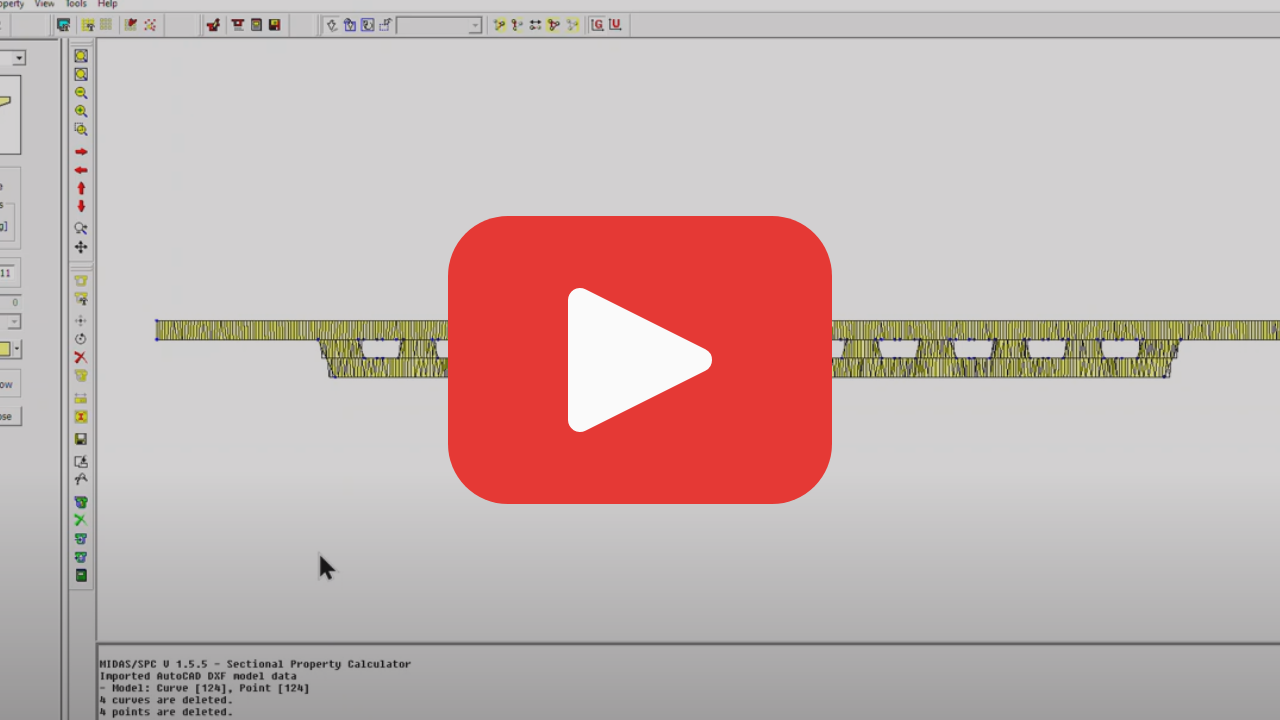Click the zoom in magnifier icon

tap(81, 111)
